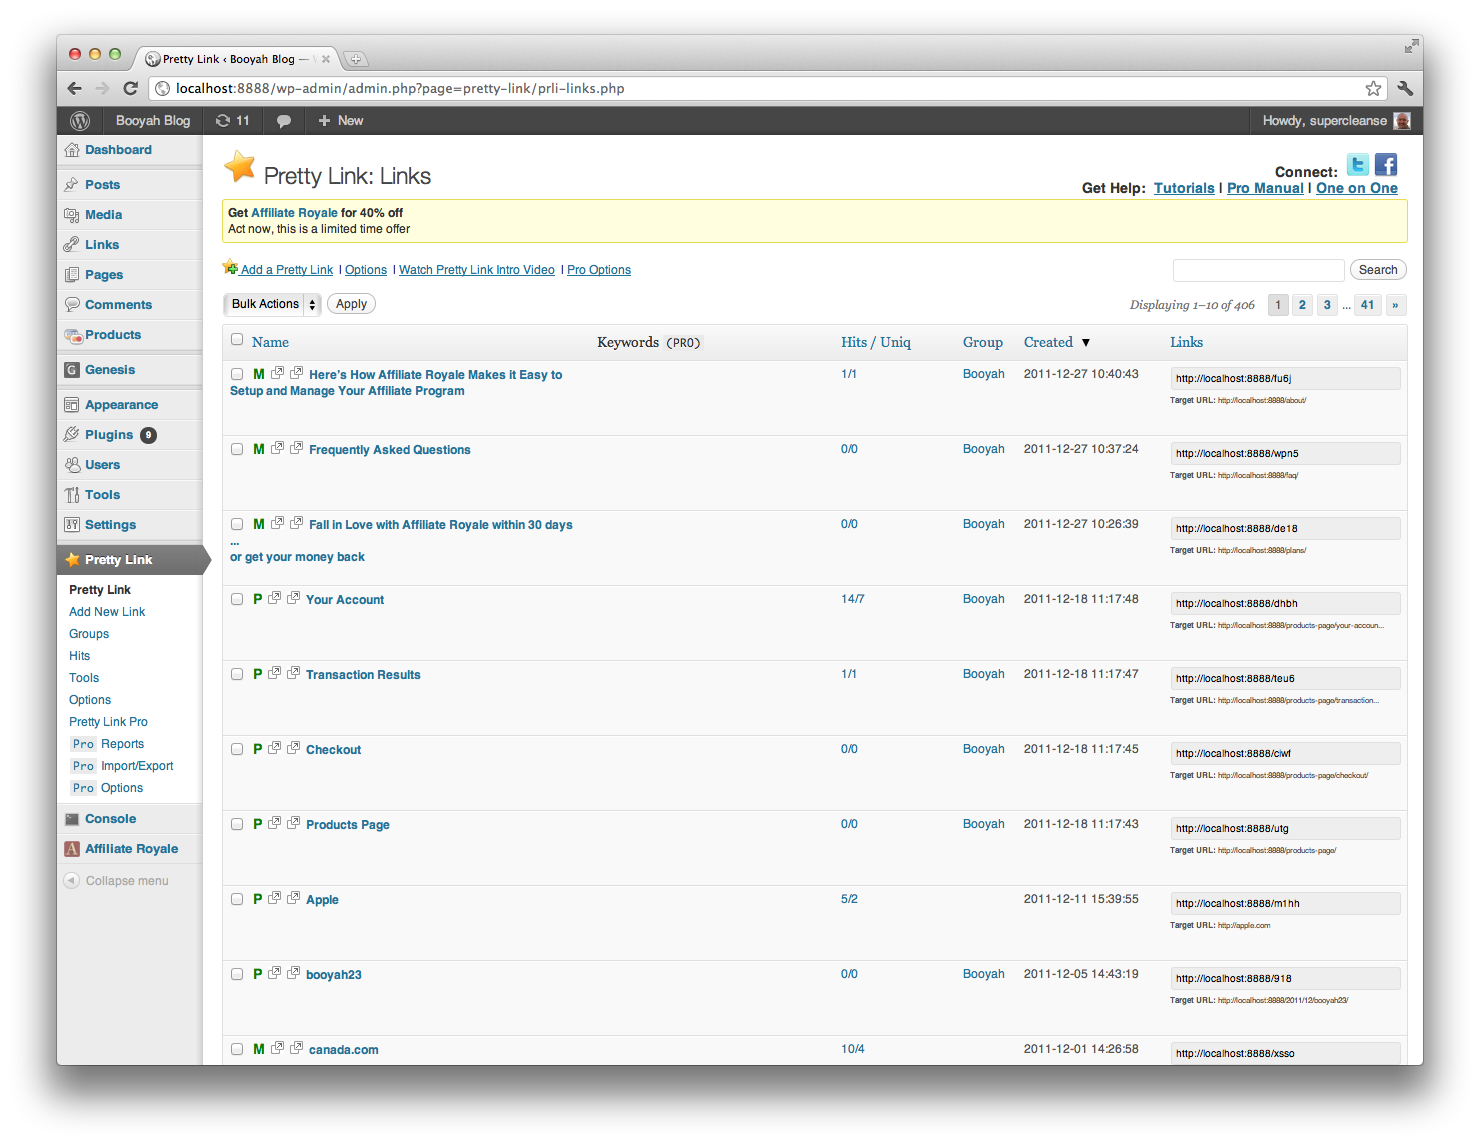This screenshot has height=1144, width=1480.
Task: Open the Pro Reports submenu item
Action: tap(108, 744)
